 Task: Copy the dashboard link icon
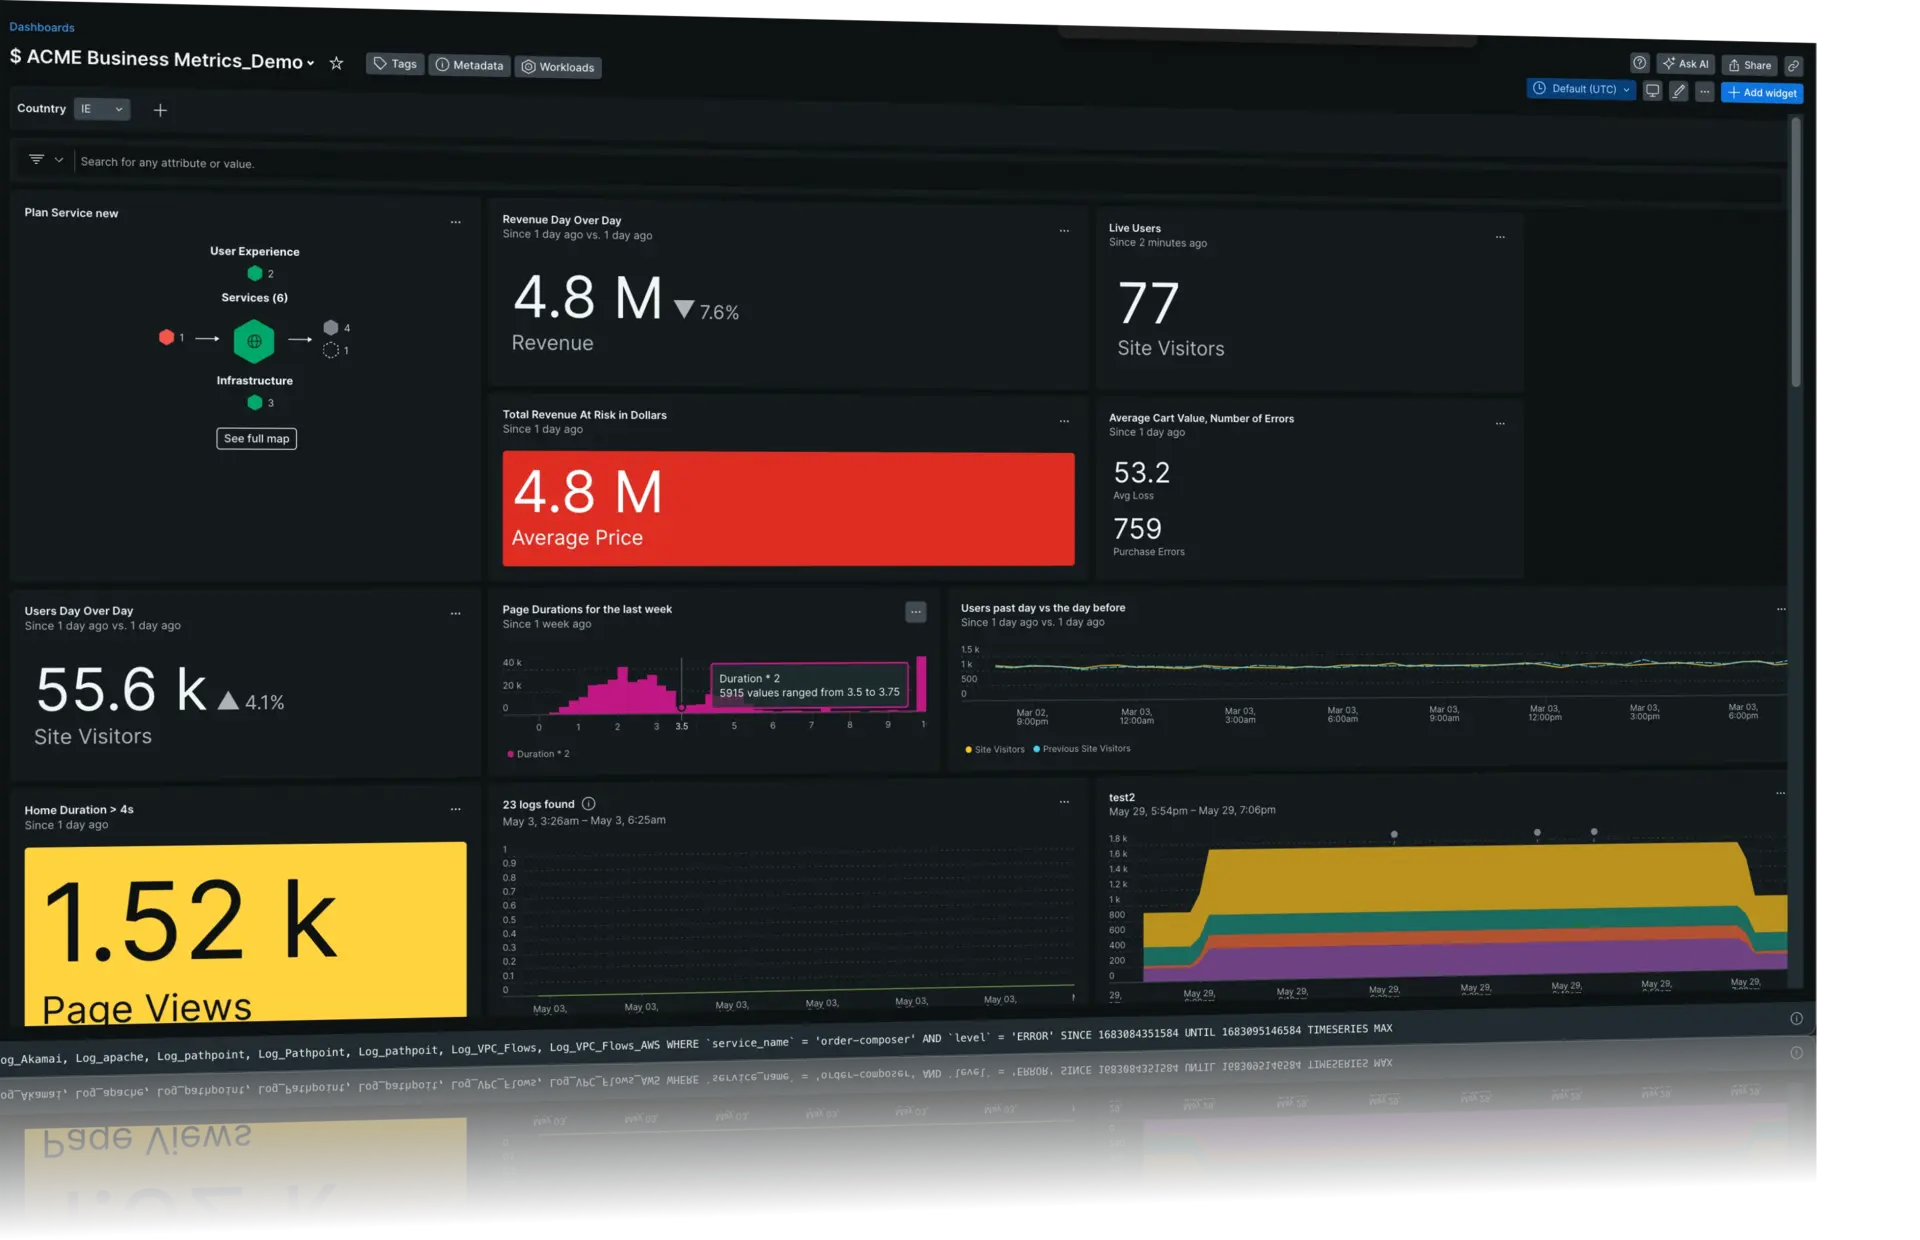tap(1794, 66)
